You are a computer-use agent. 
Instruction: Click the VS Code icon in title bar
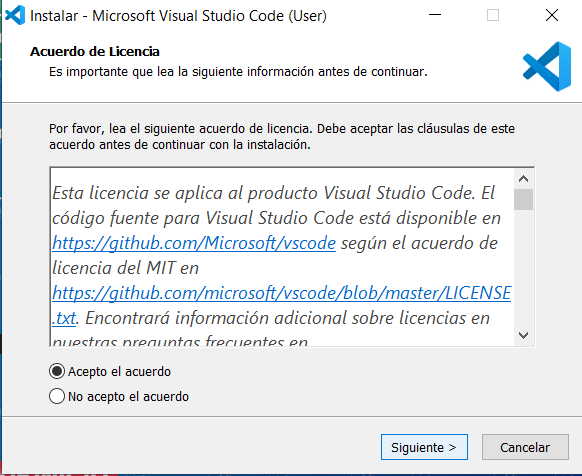(15, 16)
